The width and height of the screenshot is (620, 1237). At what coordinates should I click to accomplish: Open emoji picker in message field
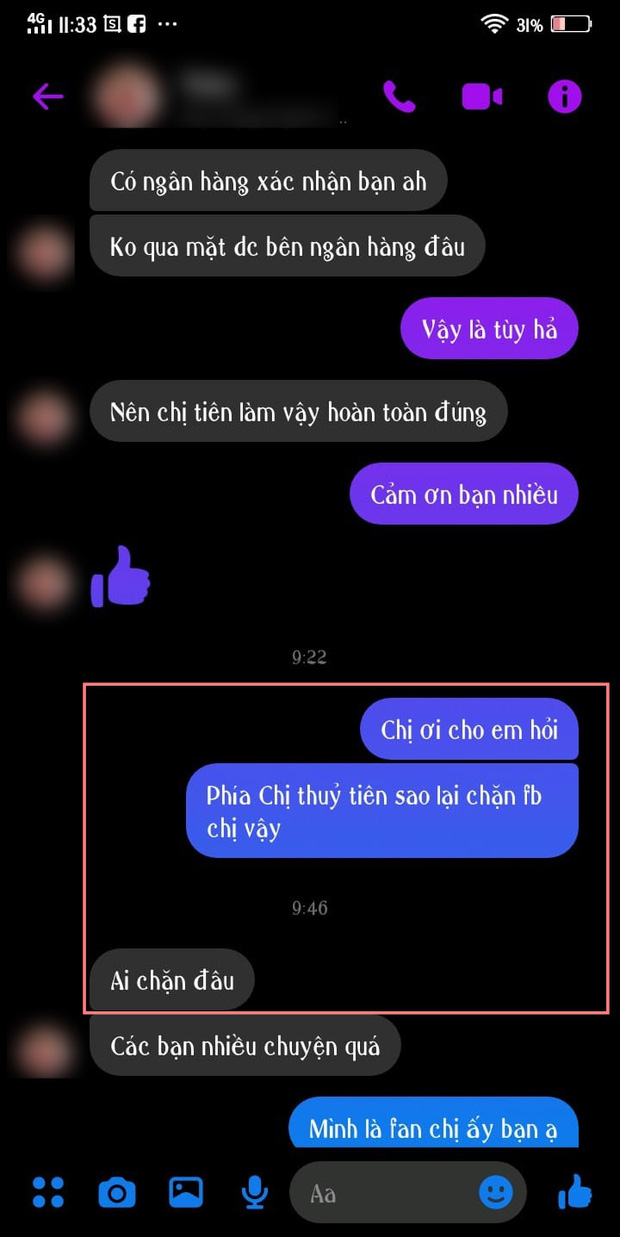pyautogui.click(x=496, y=1192)
